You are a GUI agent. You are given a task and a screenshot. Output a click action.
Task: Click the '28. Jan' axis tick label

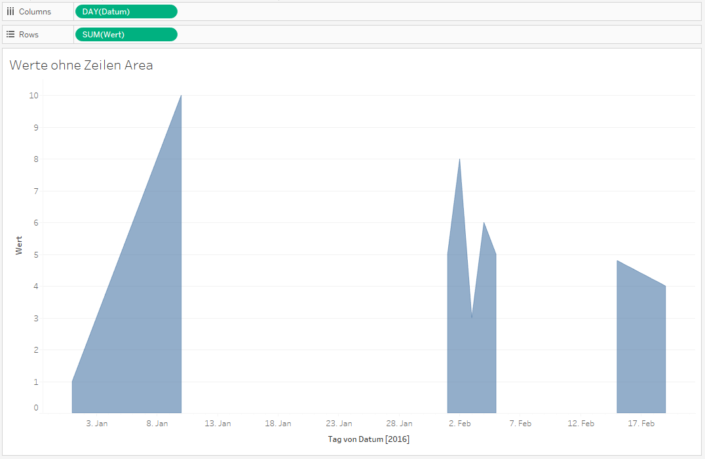point(399,423)
